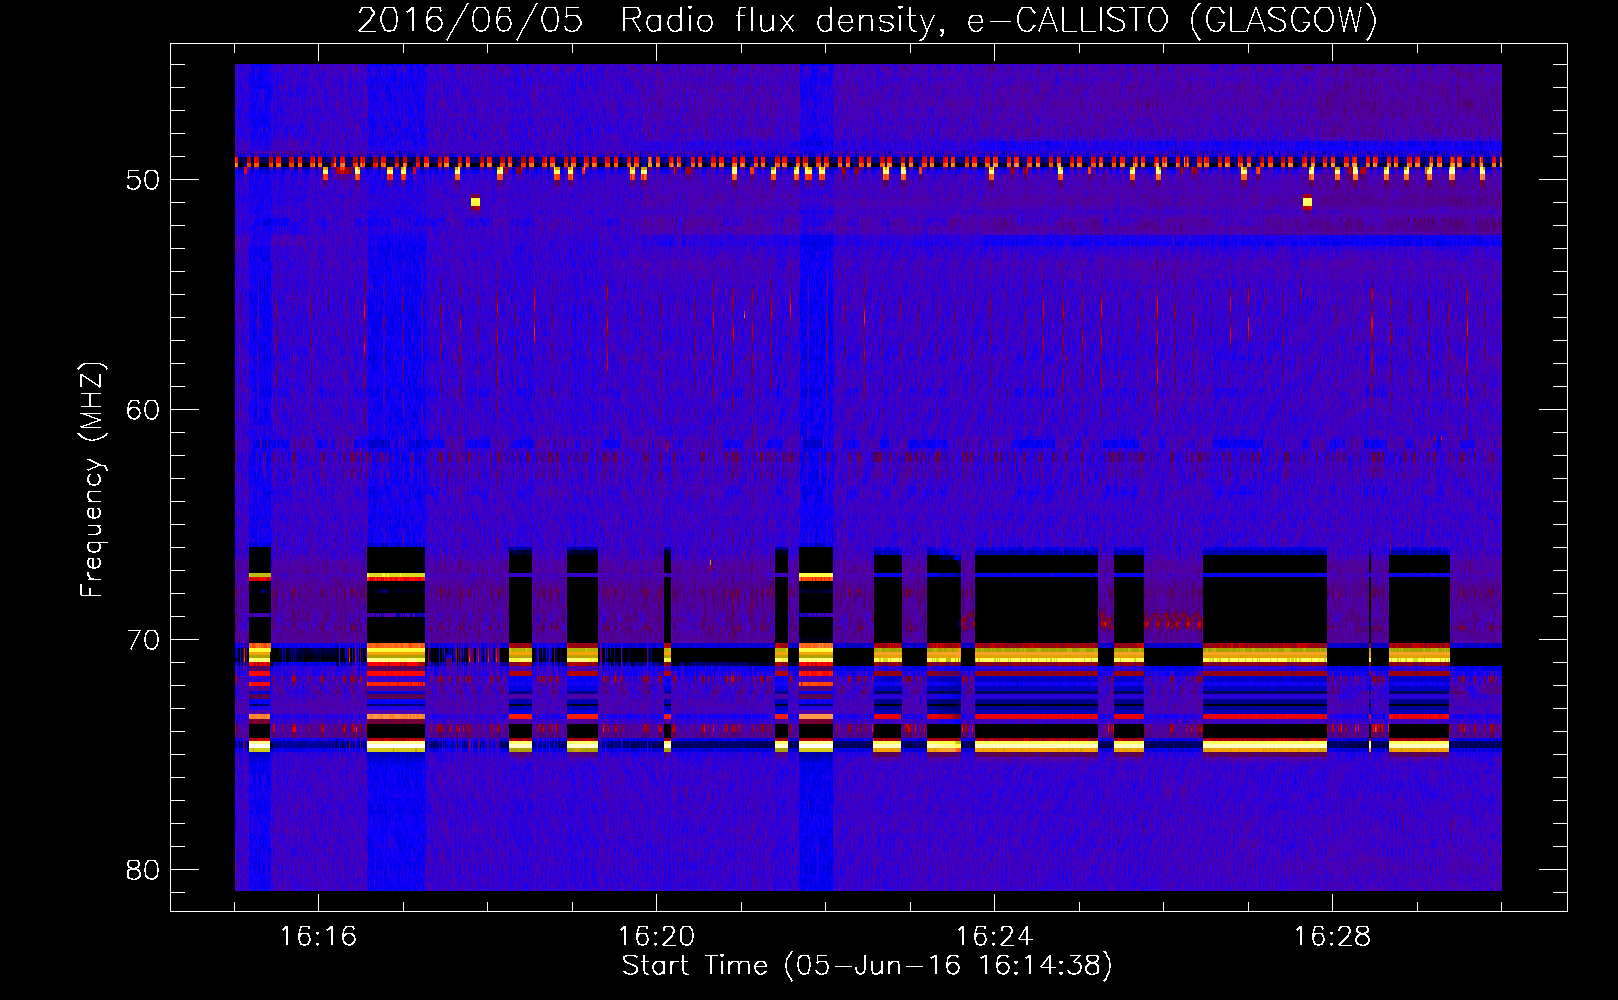This screenshot has width=1618, height=1000.
Task: Click the 60 frequency tick label
Action: point(143,410)
